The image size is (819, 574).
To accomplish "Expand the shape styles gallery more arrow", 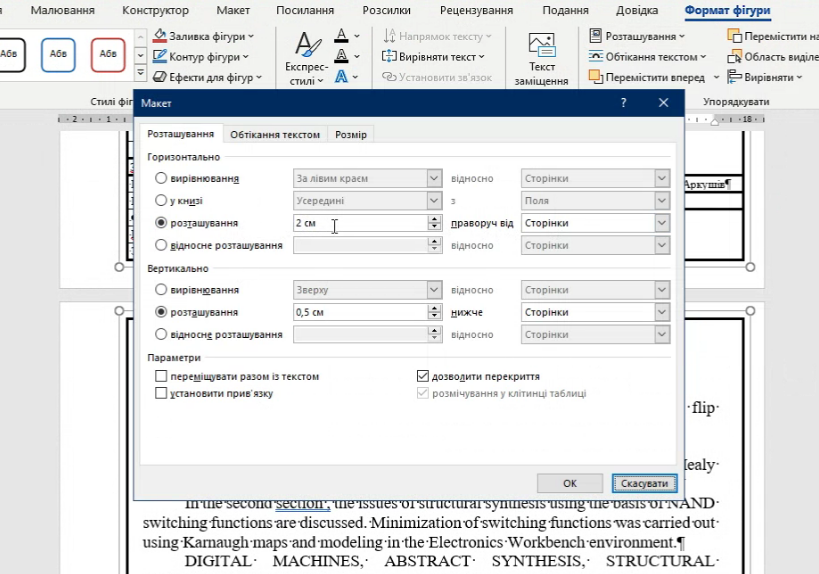I will pos(141,73).
